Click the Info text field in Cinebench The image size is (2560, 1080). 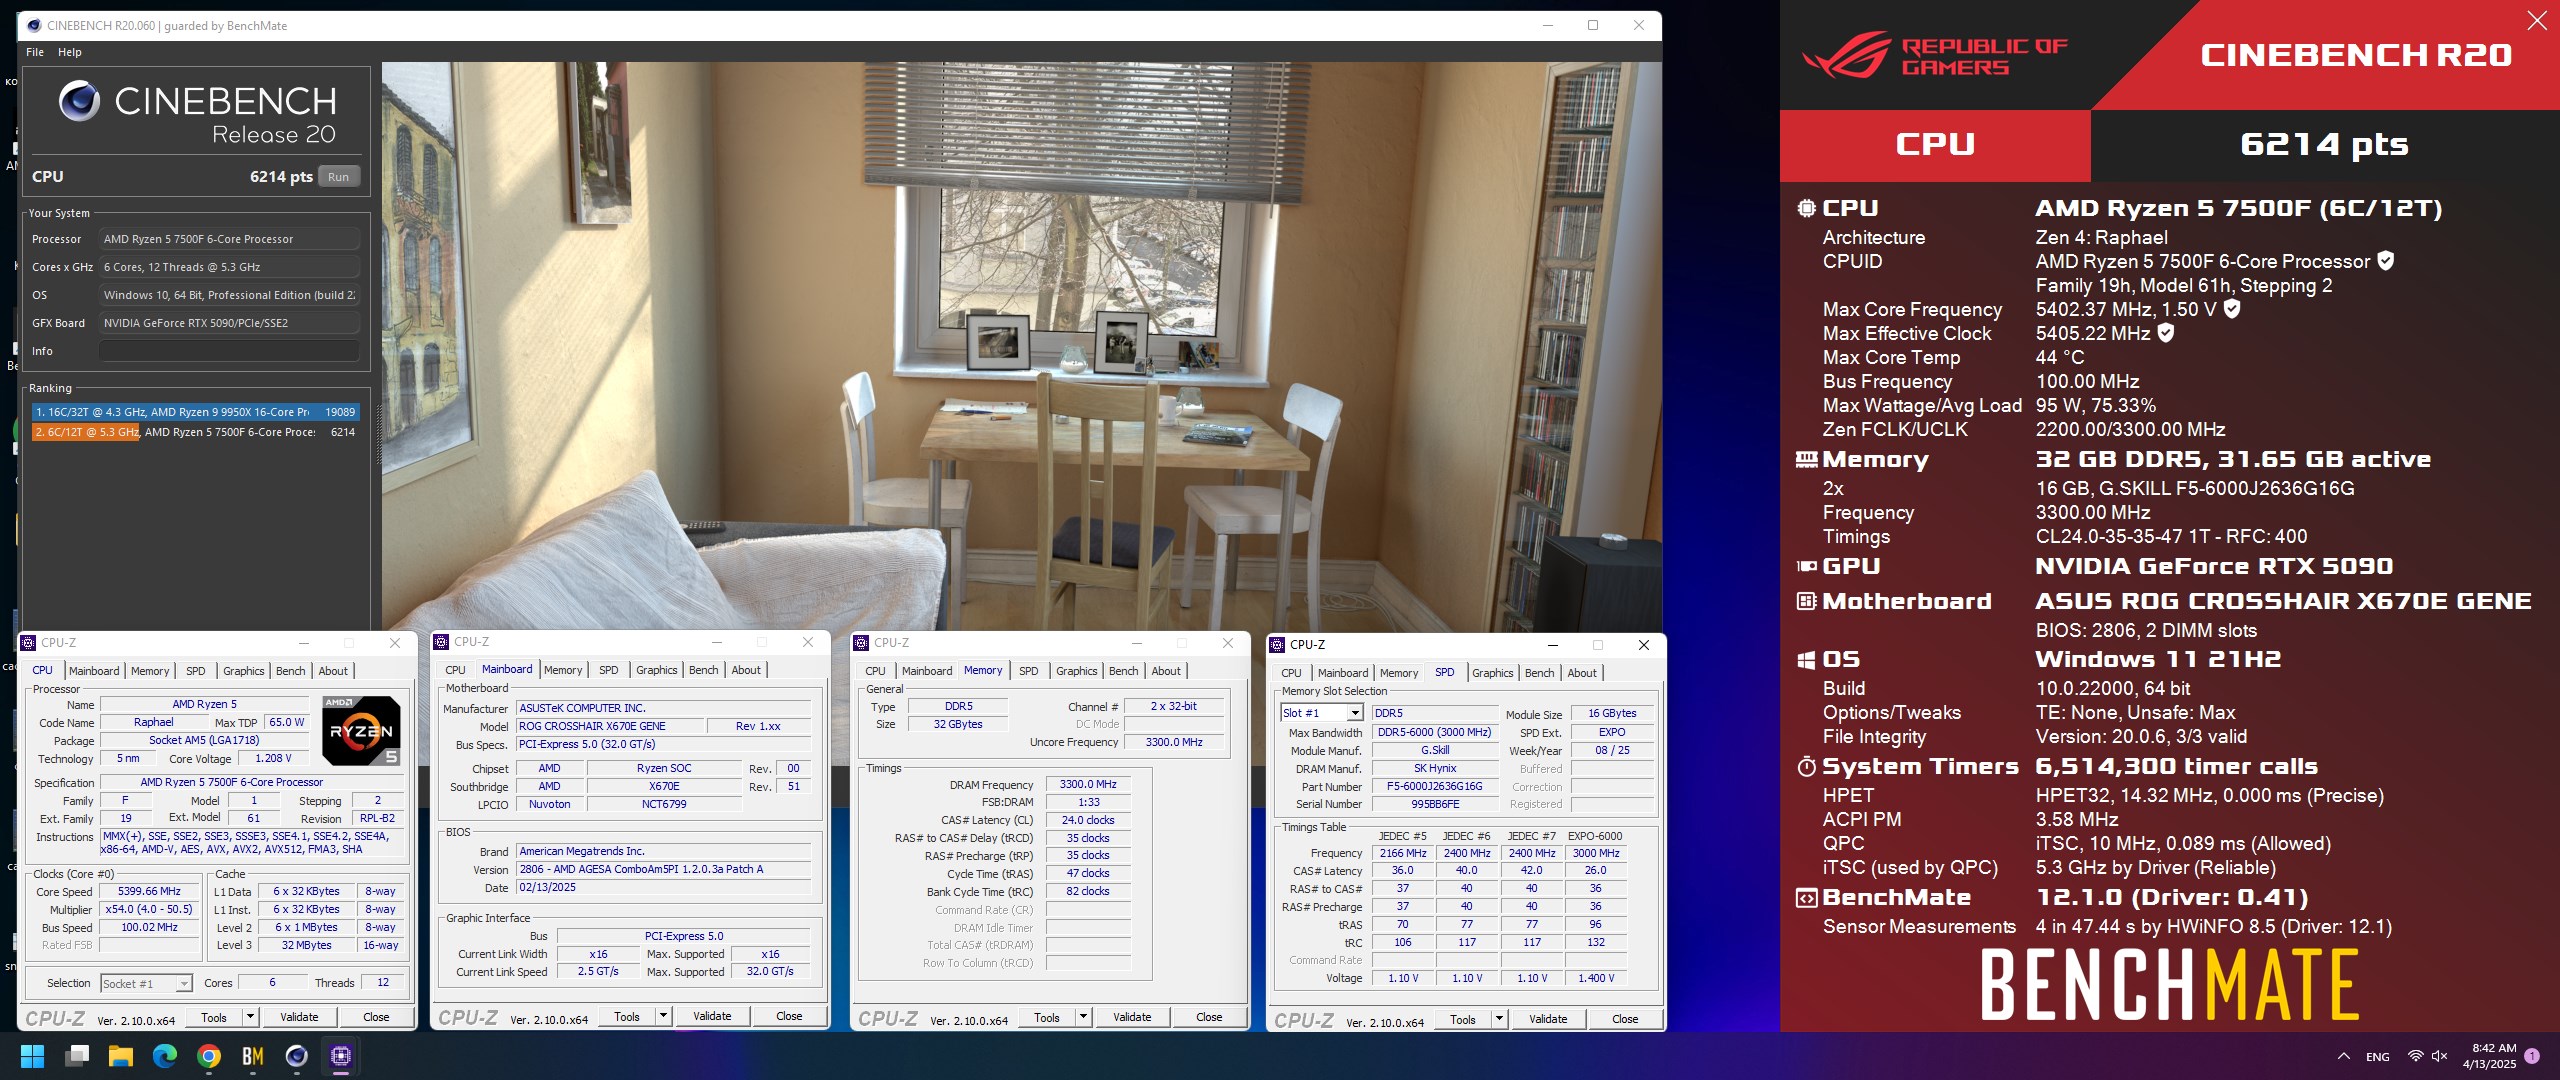(229, 351)
